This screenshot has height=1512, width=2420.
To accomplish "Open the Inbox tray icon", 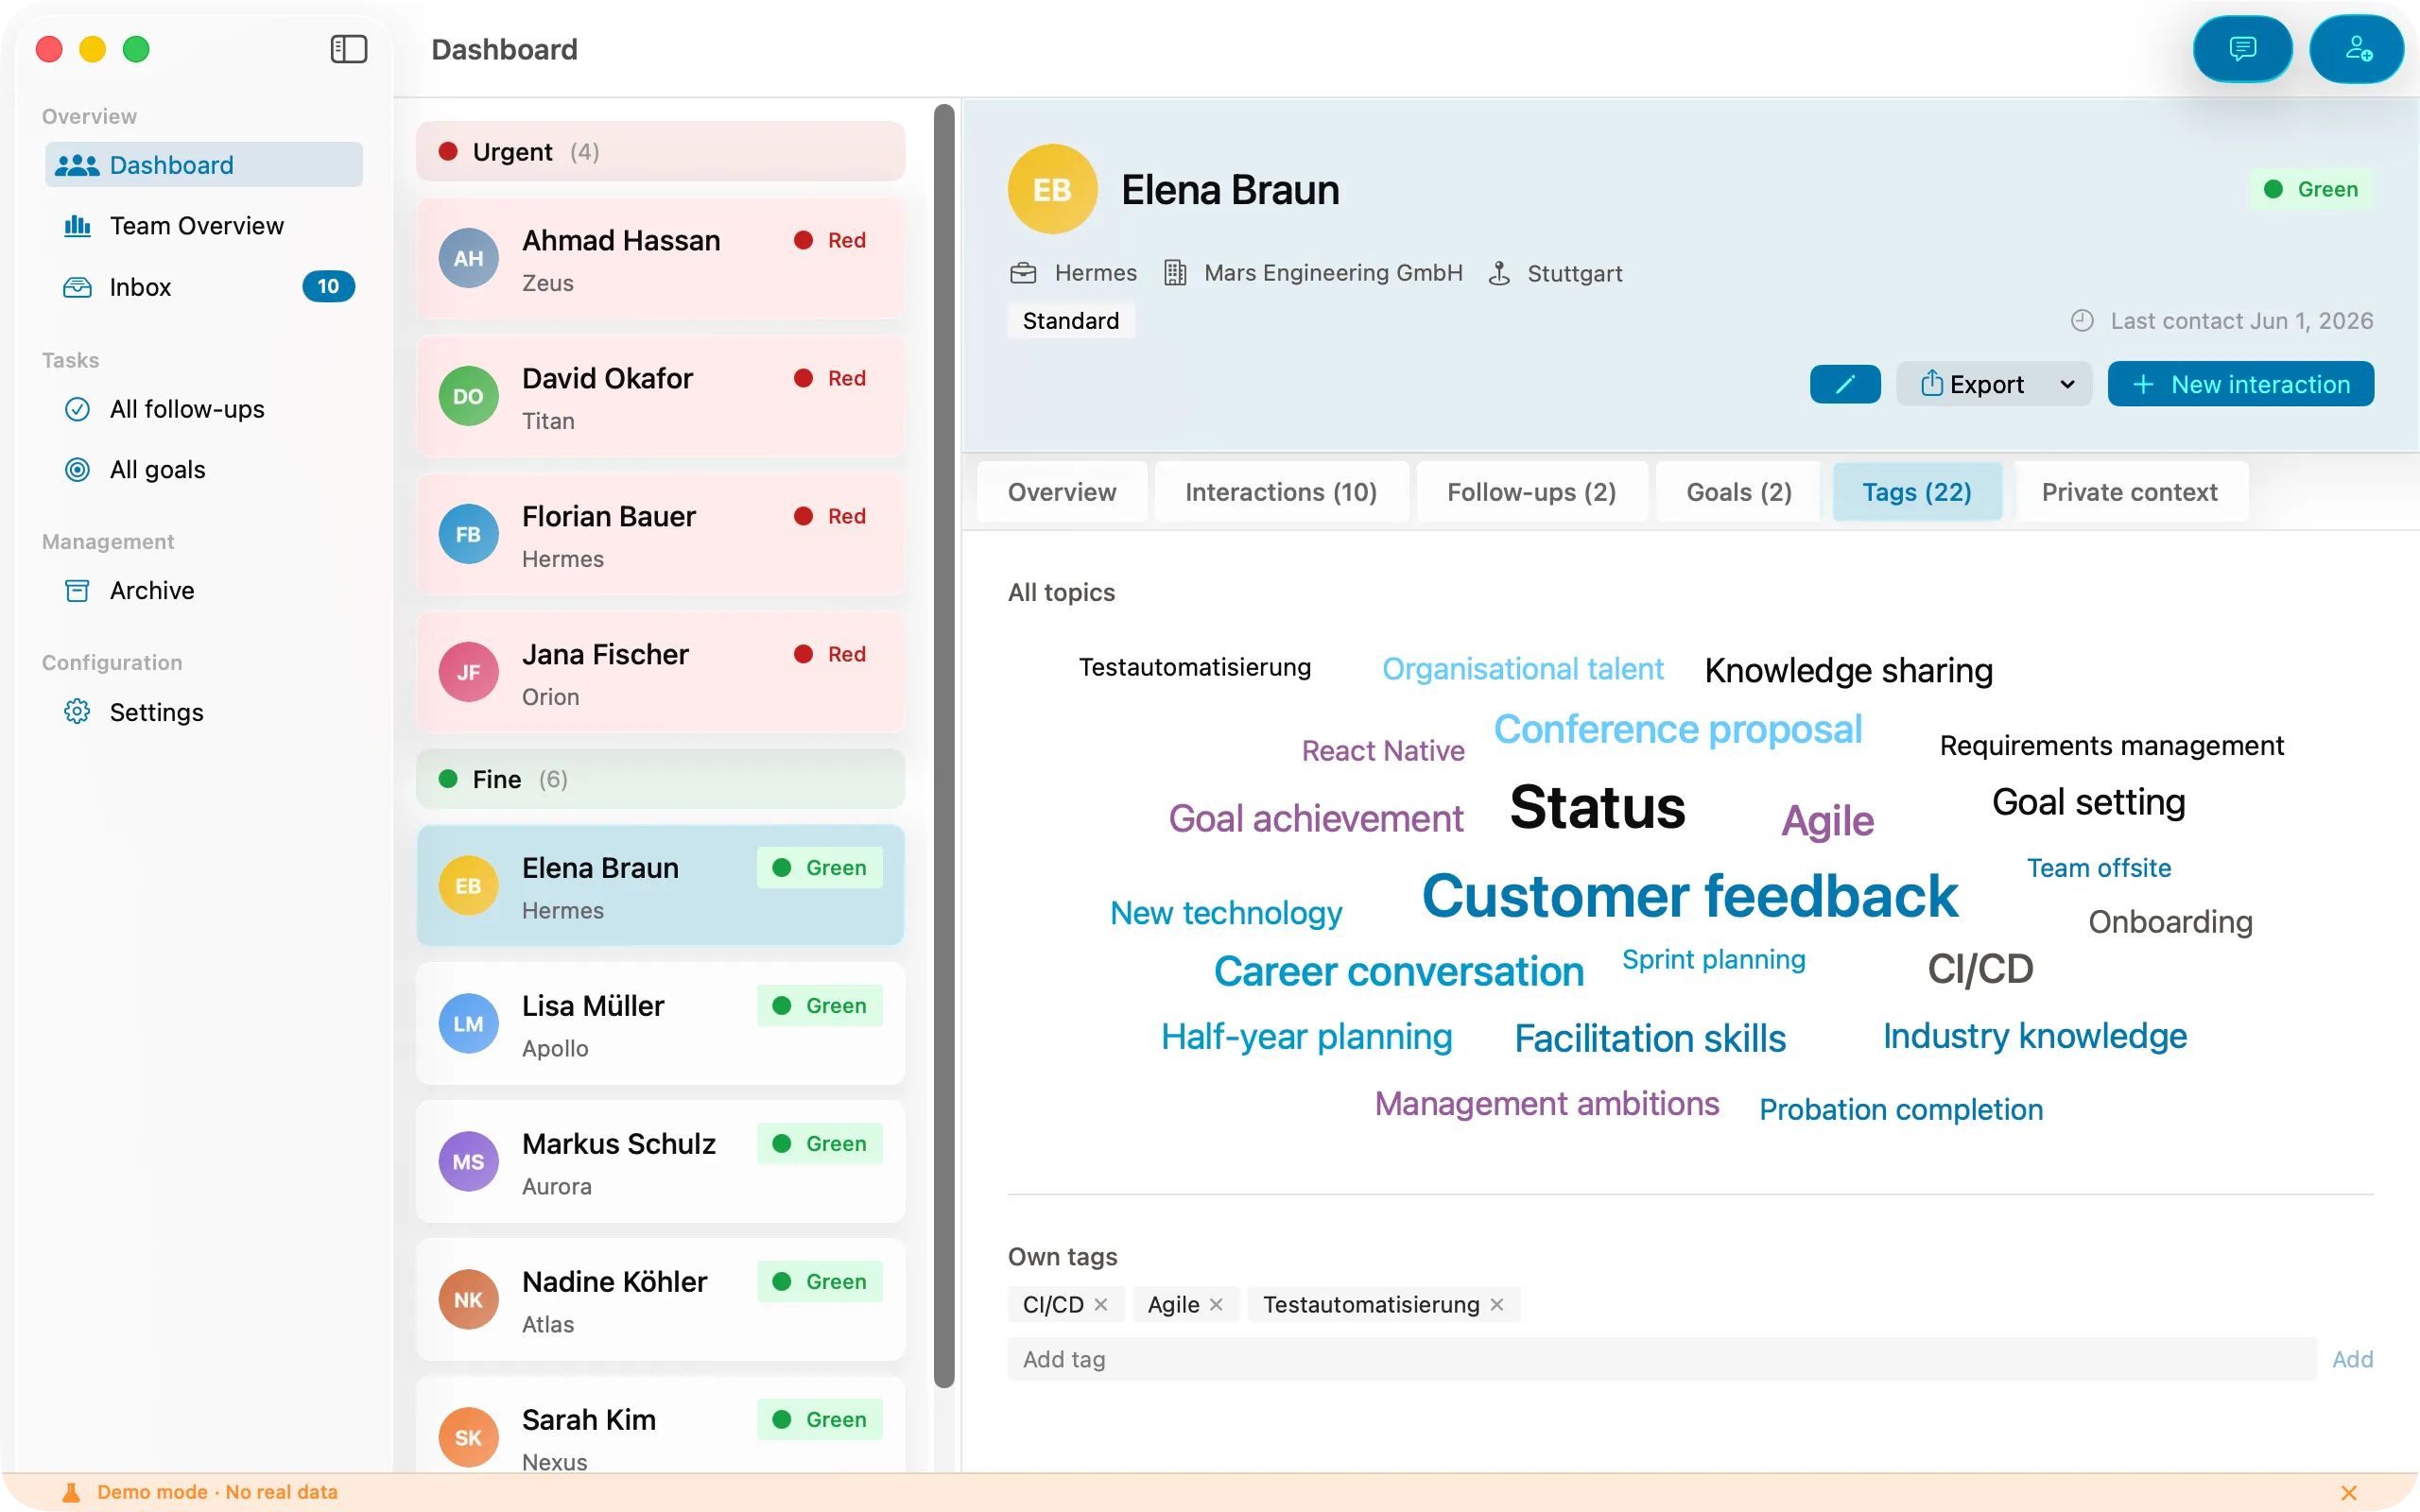I will [x=77, y=287].
